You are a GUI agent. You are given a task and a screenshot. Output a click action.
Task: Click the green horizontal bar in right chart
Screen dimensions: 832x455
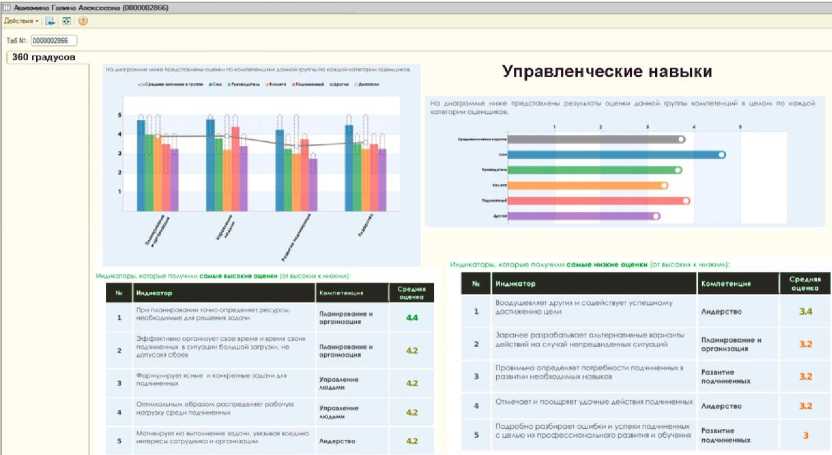point(594,170)
